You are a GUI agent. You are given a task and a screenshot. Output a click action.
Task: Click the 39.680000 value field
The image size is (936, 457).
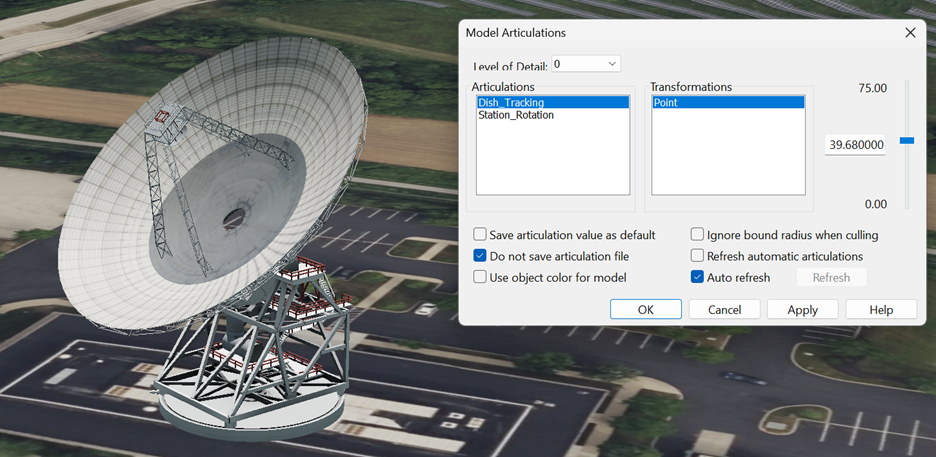coord(855,145)
